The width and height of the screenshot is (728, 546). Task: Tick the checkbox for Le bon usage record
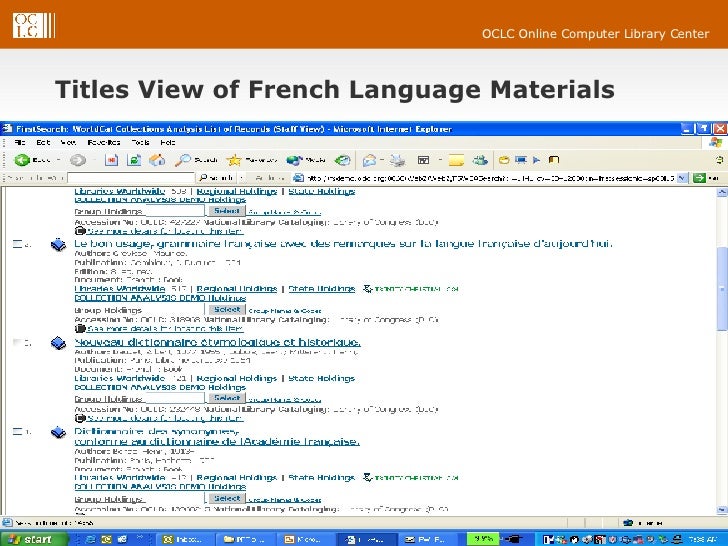pos(17,244)
